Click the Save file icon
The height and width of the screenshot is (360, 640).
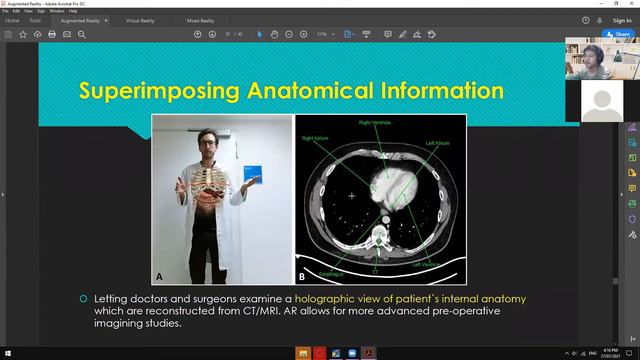pyautogui.click(x=8, y=35)
